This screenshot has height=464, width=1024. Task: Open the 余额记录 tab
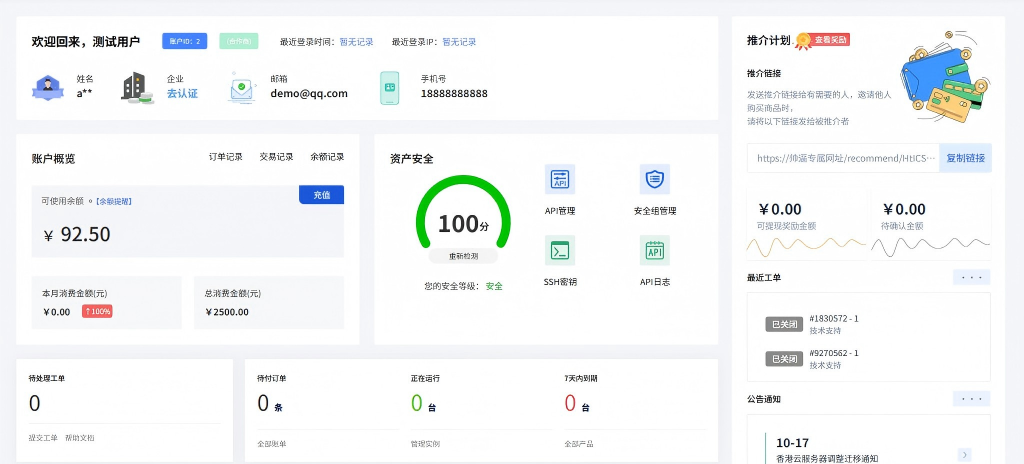pos(327,157)
